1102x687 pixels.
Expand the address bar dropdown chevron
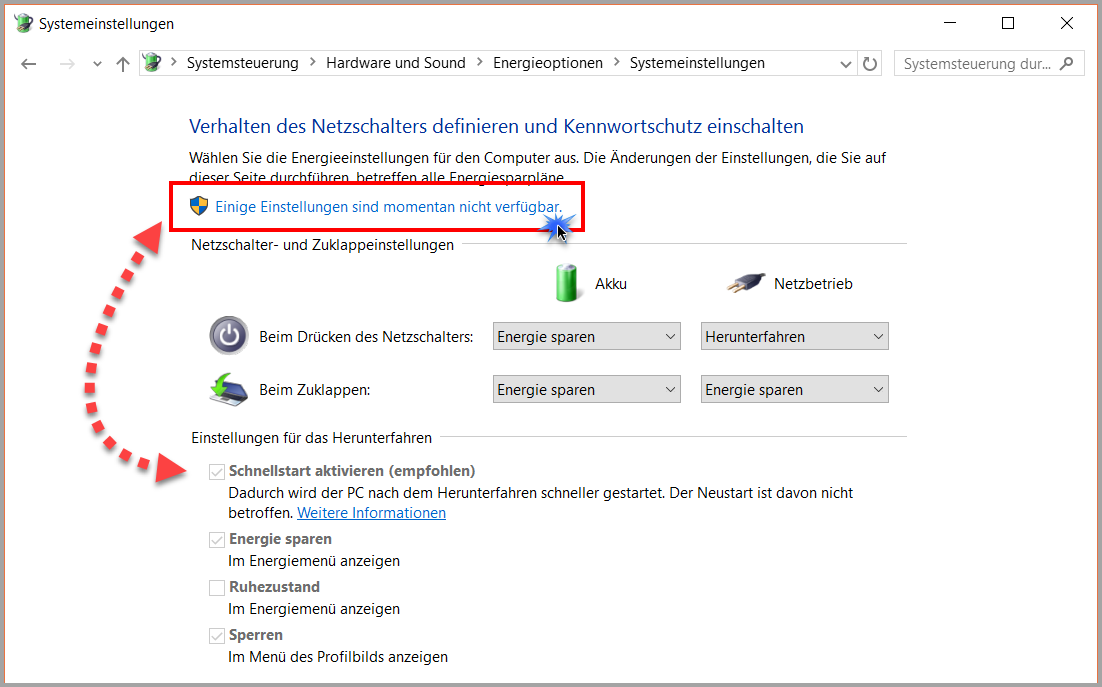(845, 63)
